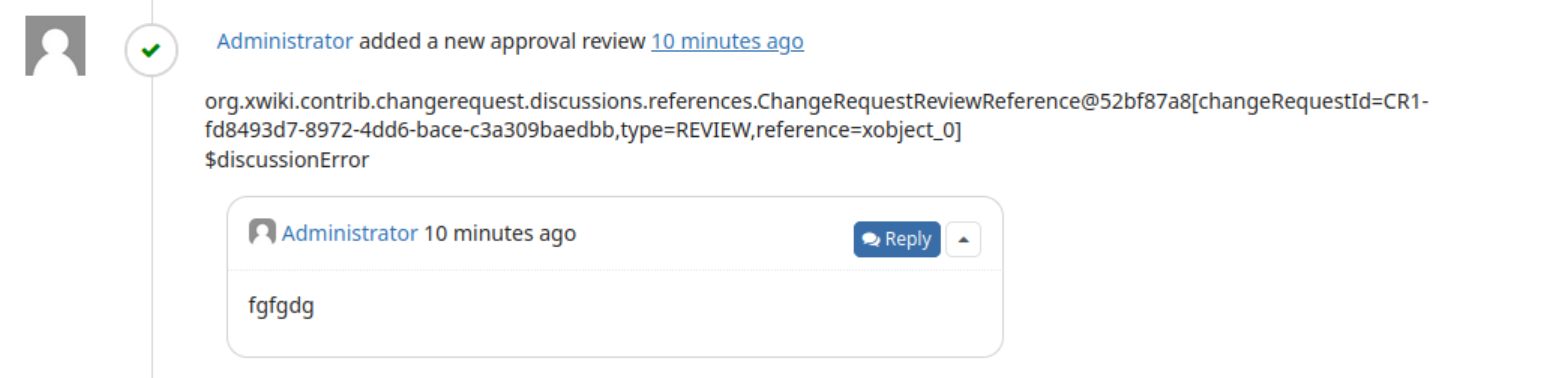Viewport: 1541px width, 378px height.
Task: Open Administrator profile from the review event
Action: (285, 41)
